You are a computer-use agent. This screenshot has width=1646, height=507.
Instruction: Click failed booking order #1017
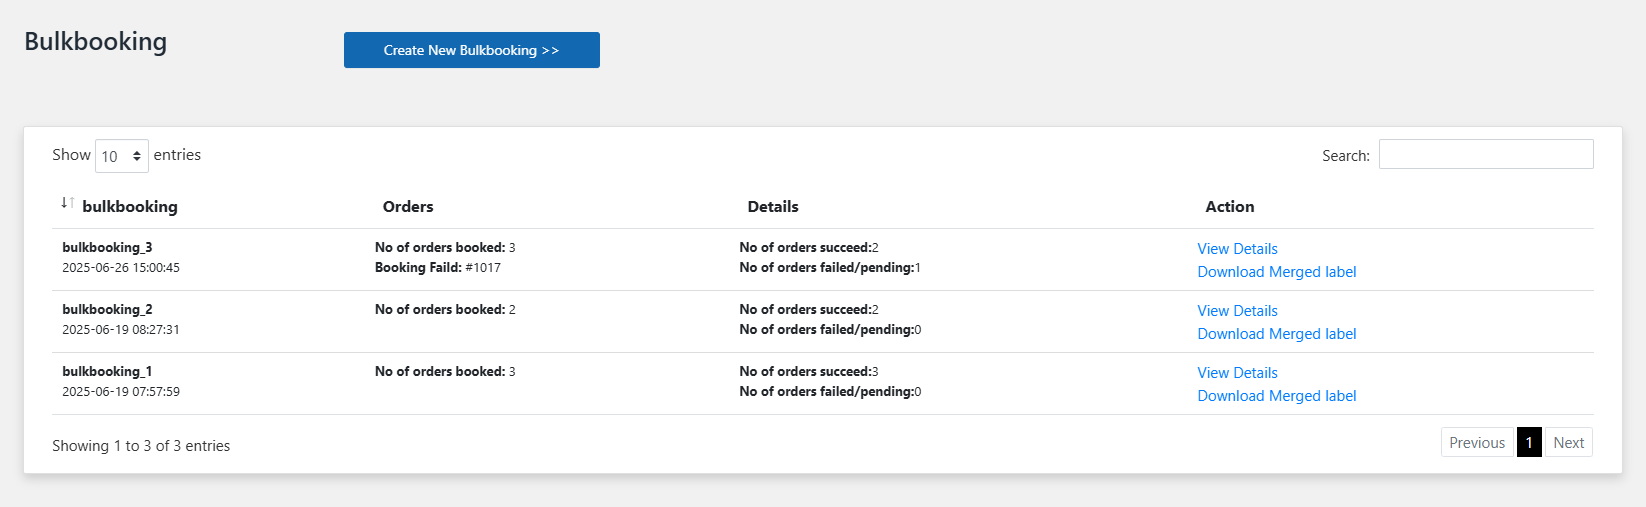[x=483, y=268]
